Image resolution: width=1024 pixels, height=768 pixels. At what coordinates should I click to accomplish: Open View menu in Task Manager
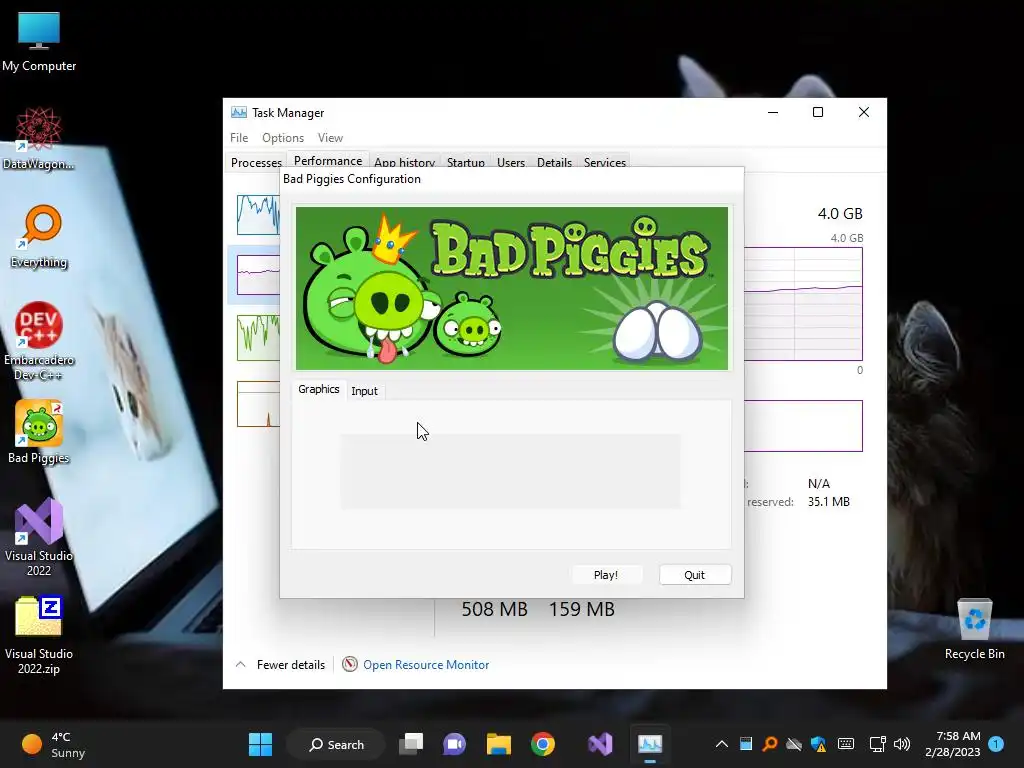(x=330, y=138)
